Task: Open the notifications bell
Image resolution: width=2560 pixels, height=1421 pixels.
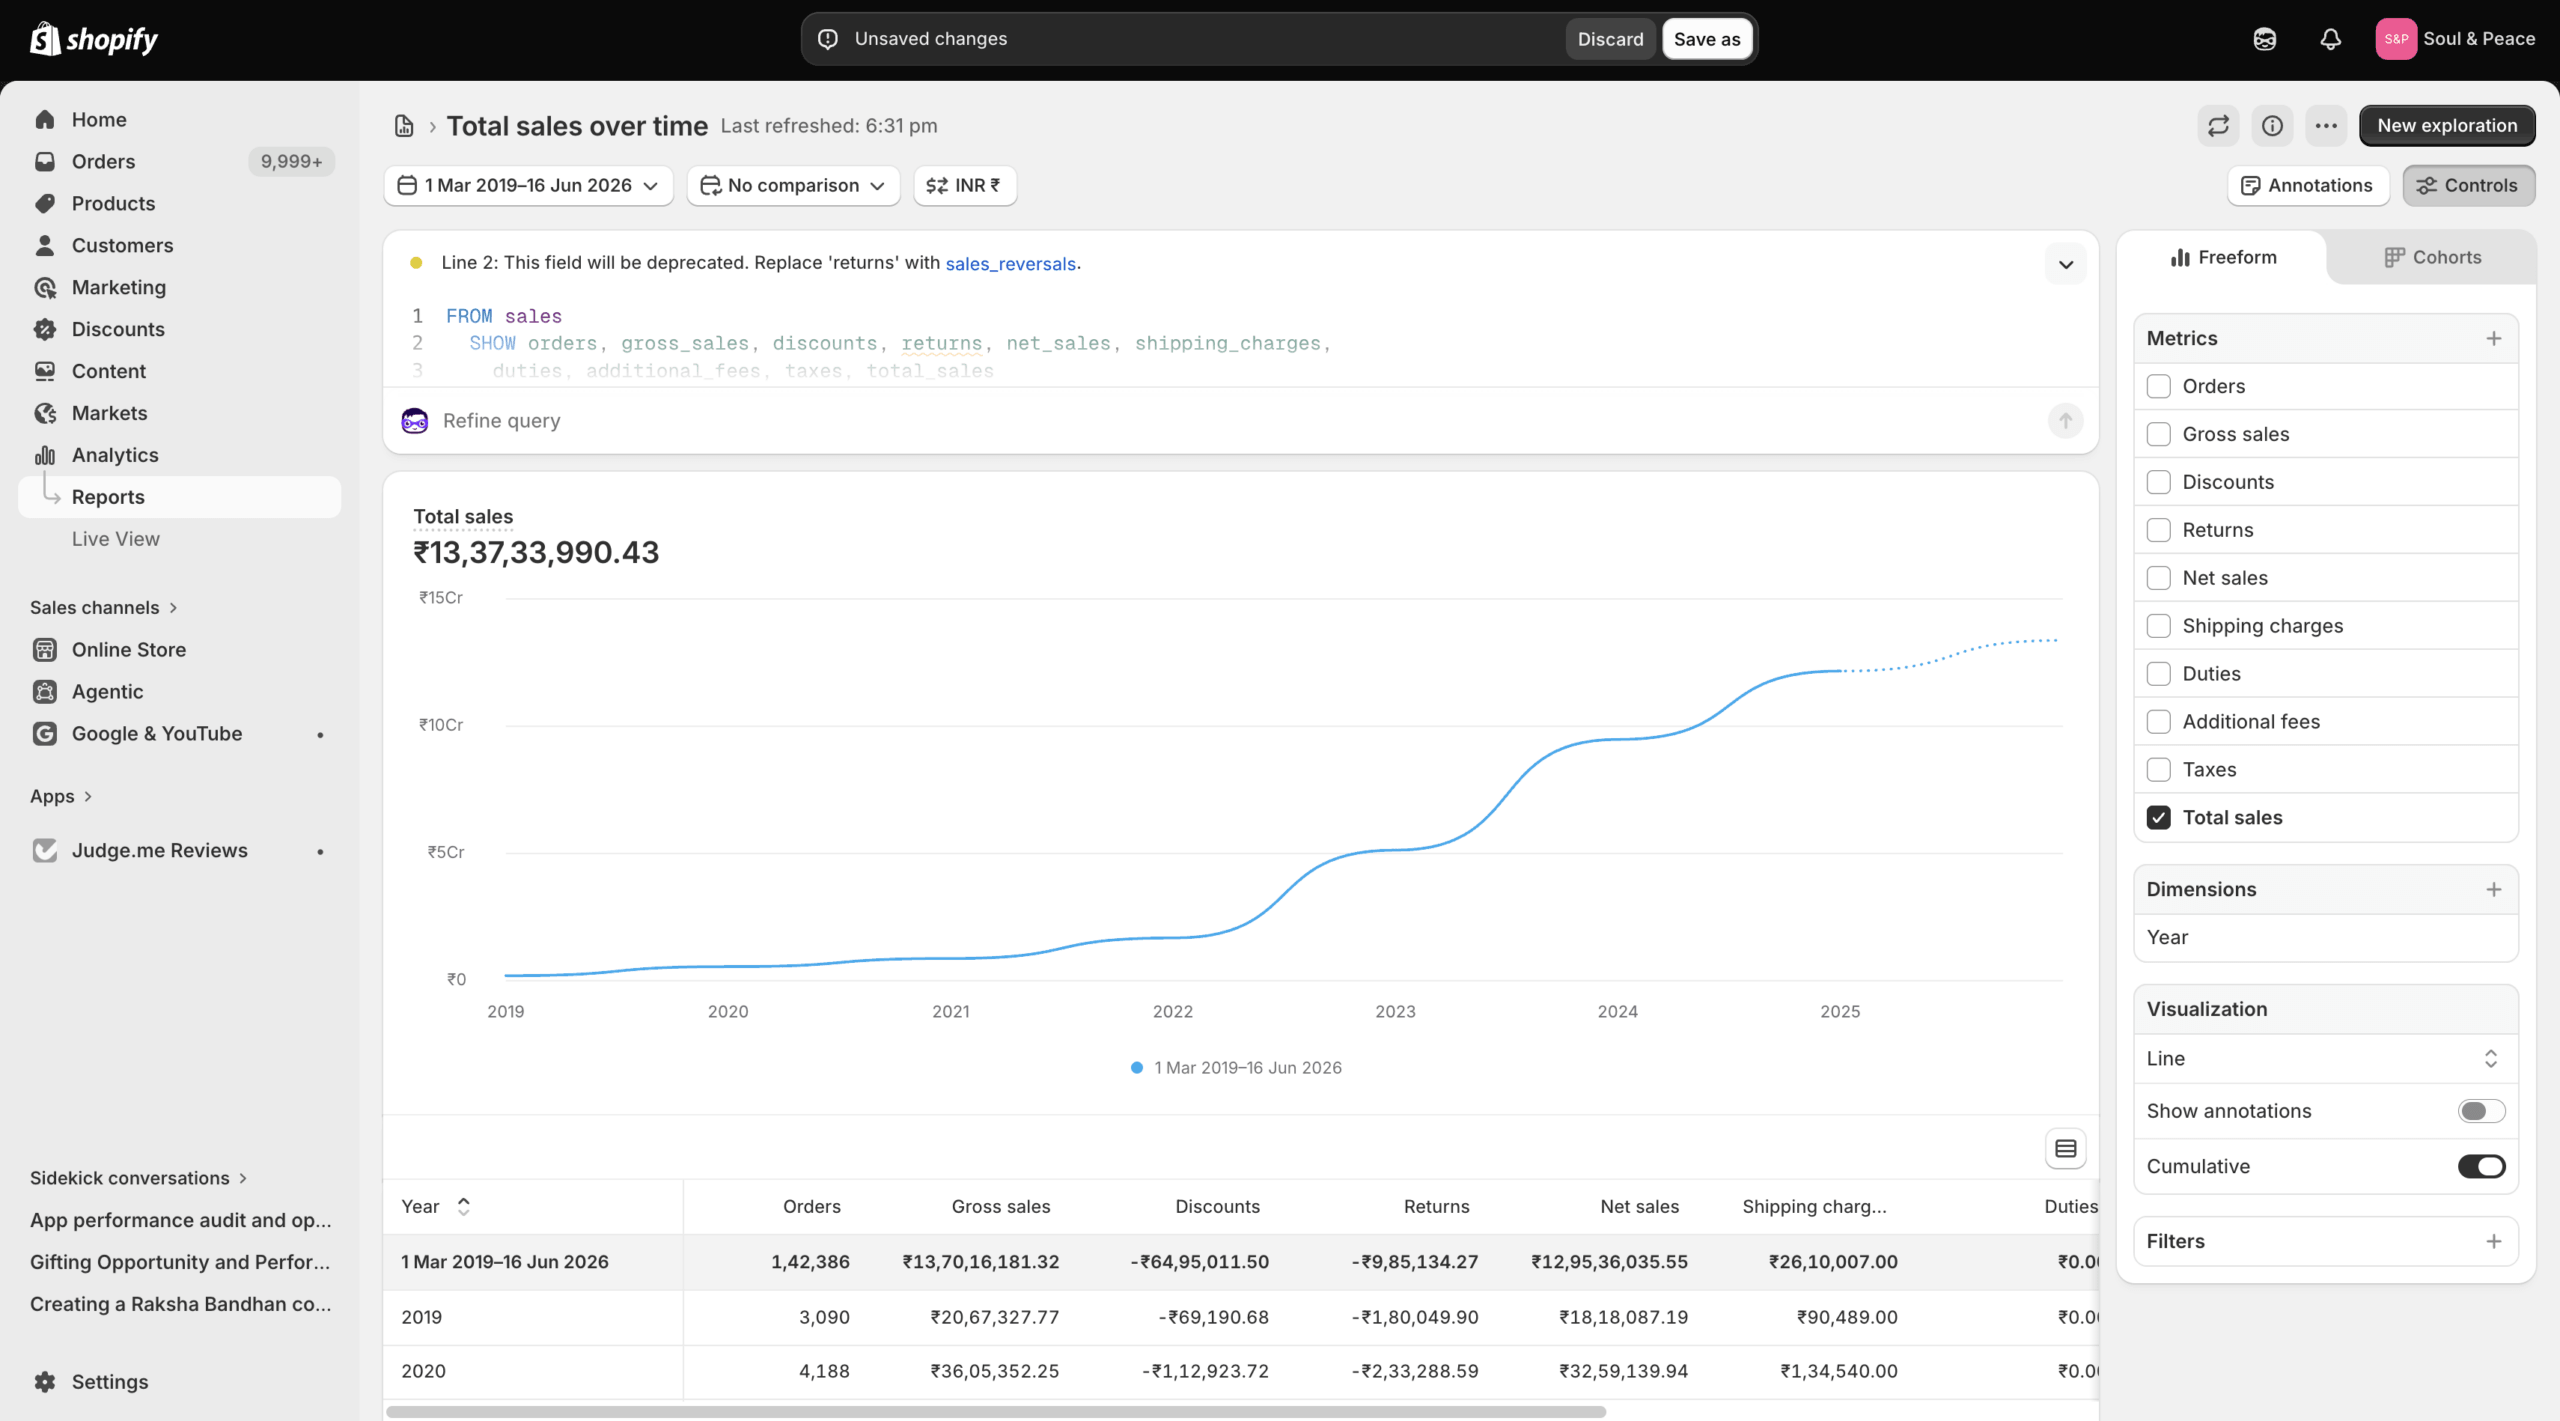Action: point(2330,39)
